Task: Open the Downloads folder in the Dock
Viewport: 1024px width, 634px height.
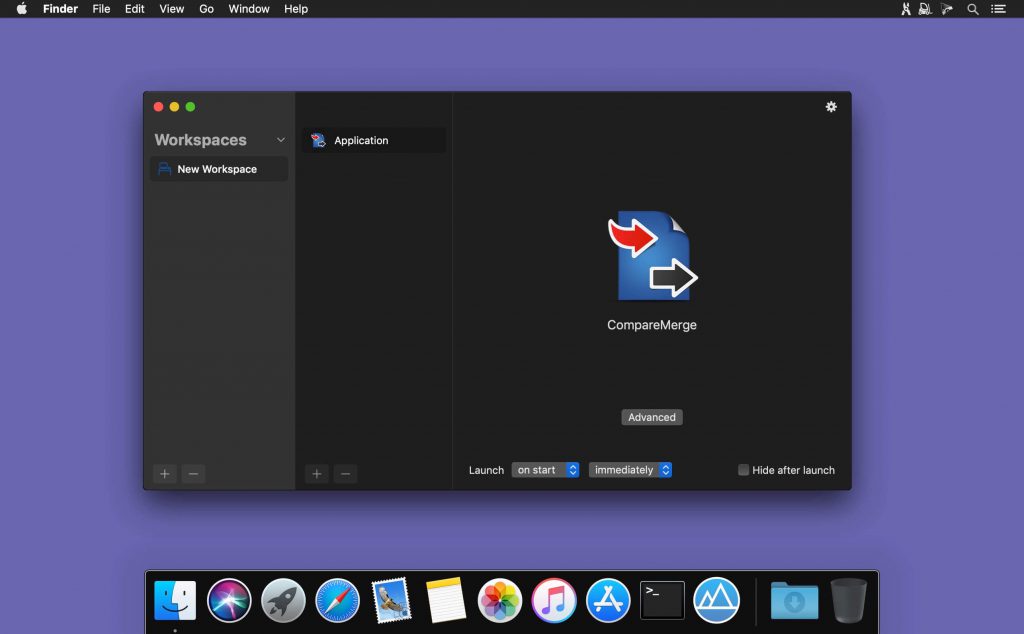Action: click(x=793, y=601)
